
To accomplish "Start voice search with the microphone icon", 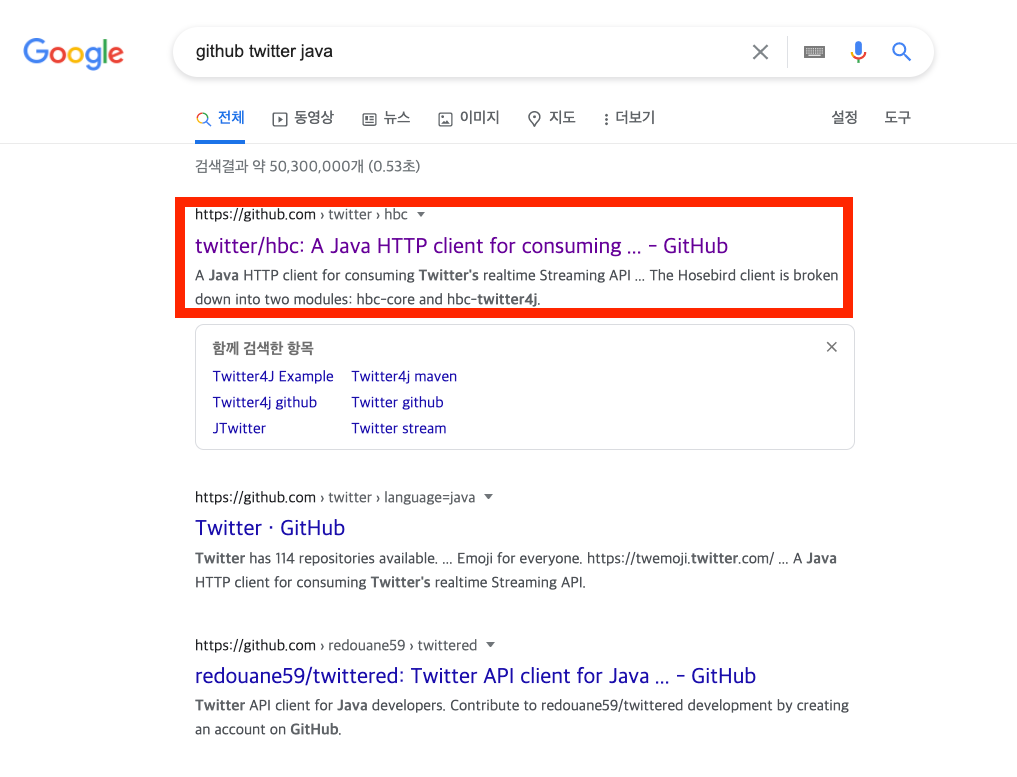I will (858, 52).
